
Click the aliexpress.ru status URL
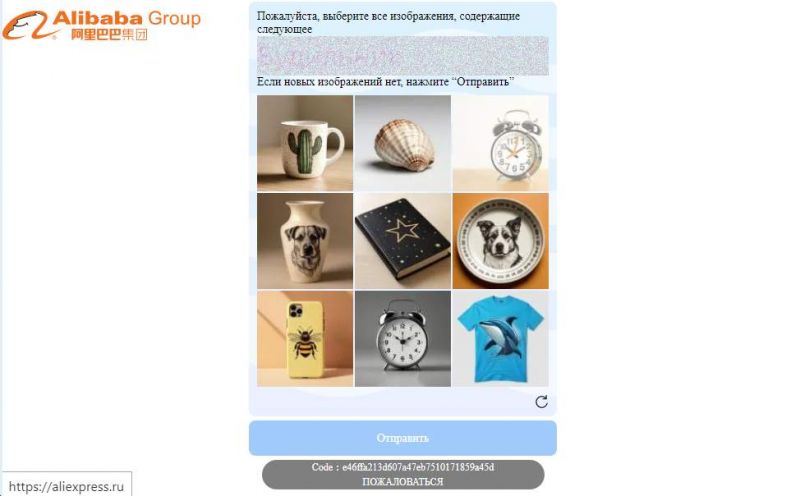click(66, 486)
